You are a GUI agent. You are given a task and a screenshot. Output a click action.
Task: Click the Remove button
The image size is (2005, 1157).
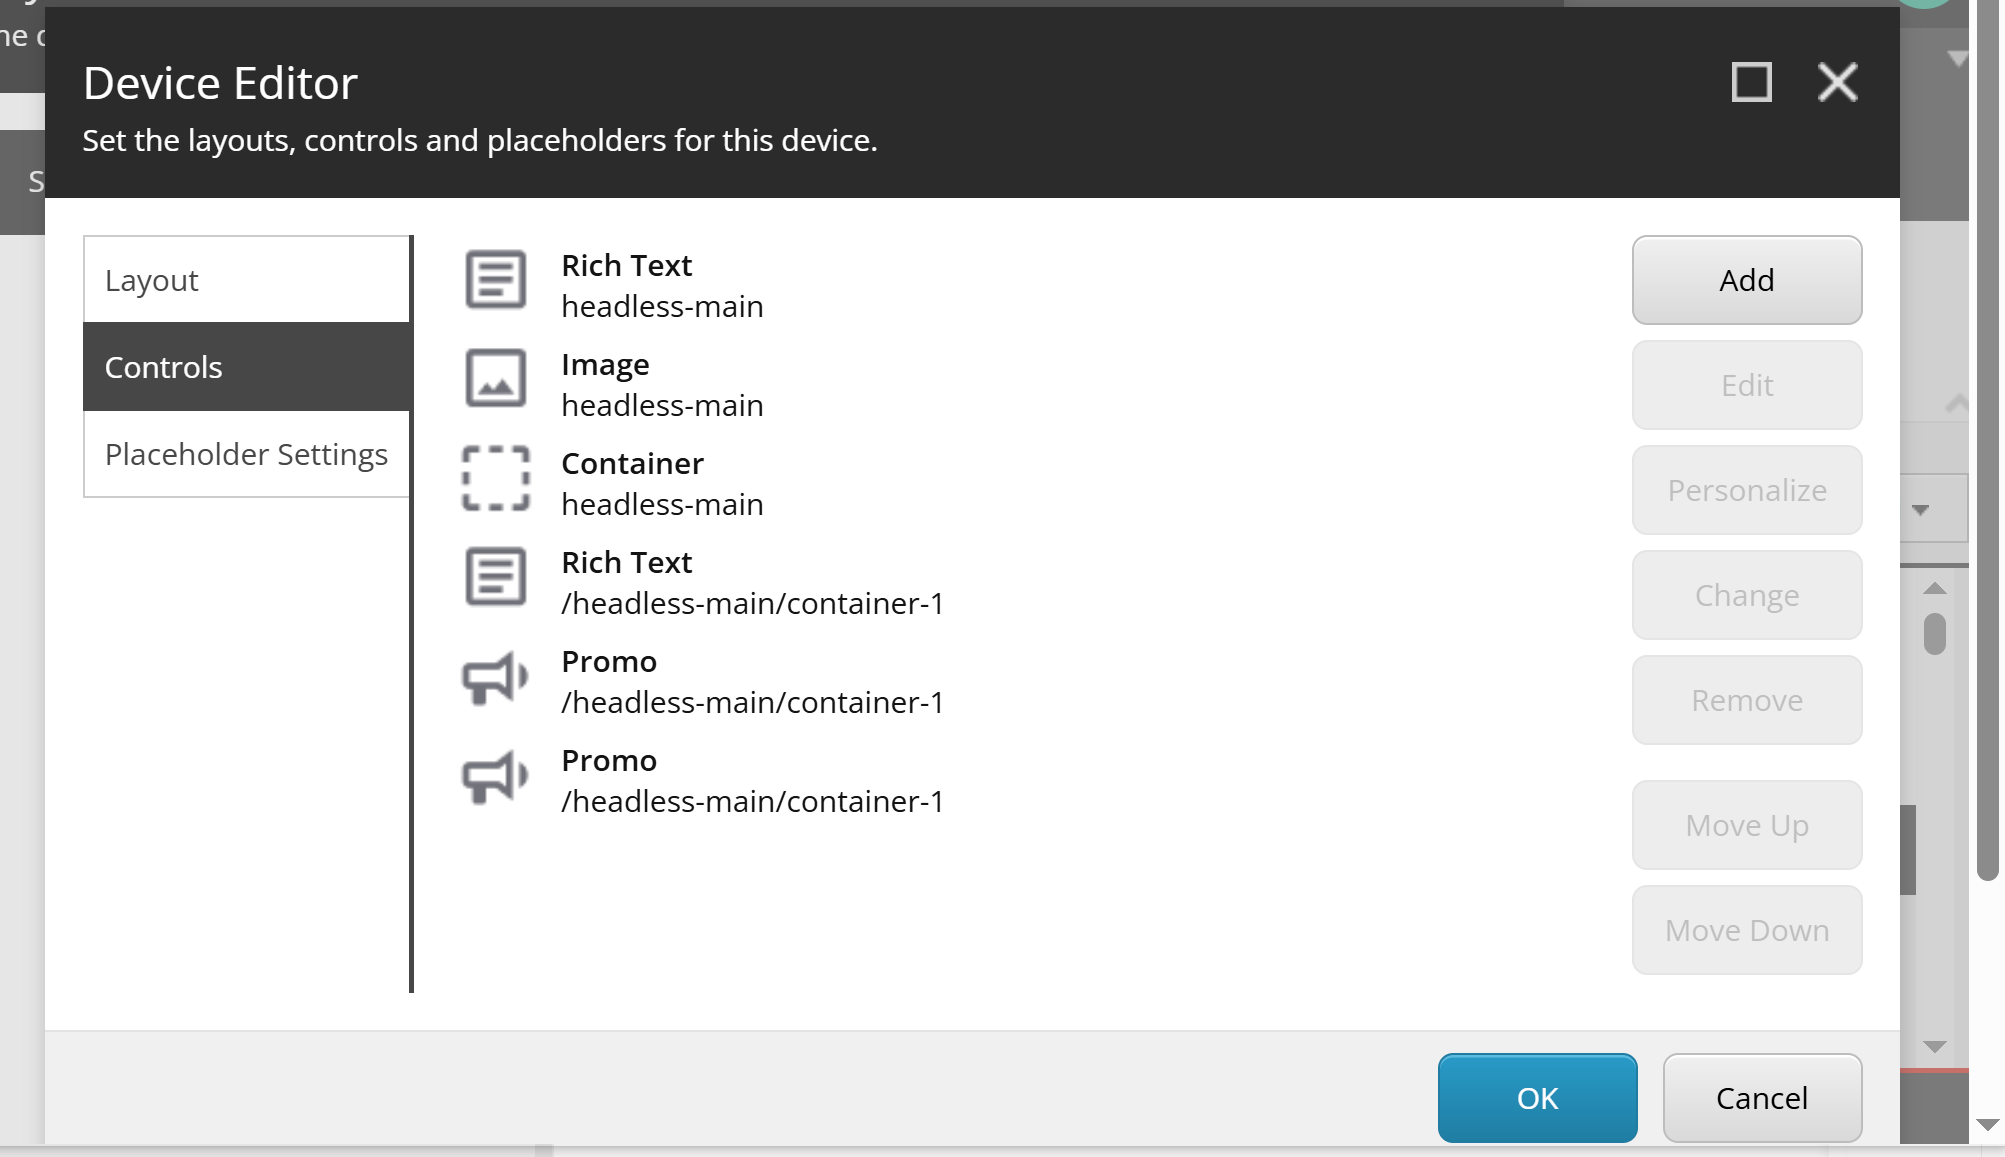pos(1747,700)
